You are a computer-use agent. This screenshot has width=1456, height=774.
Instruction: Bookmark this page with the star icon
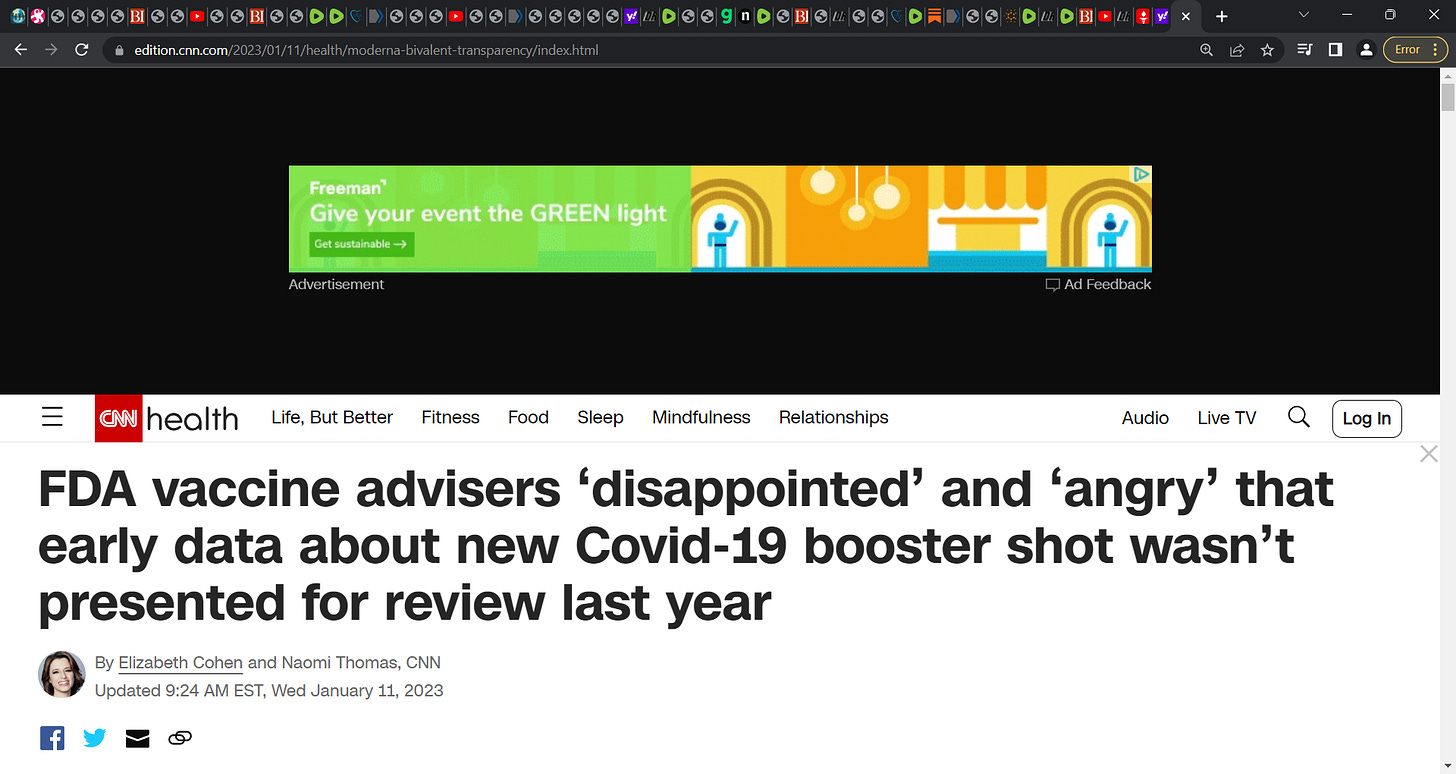click(x=1267, y=49)
